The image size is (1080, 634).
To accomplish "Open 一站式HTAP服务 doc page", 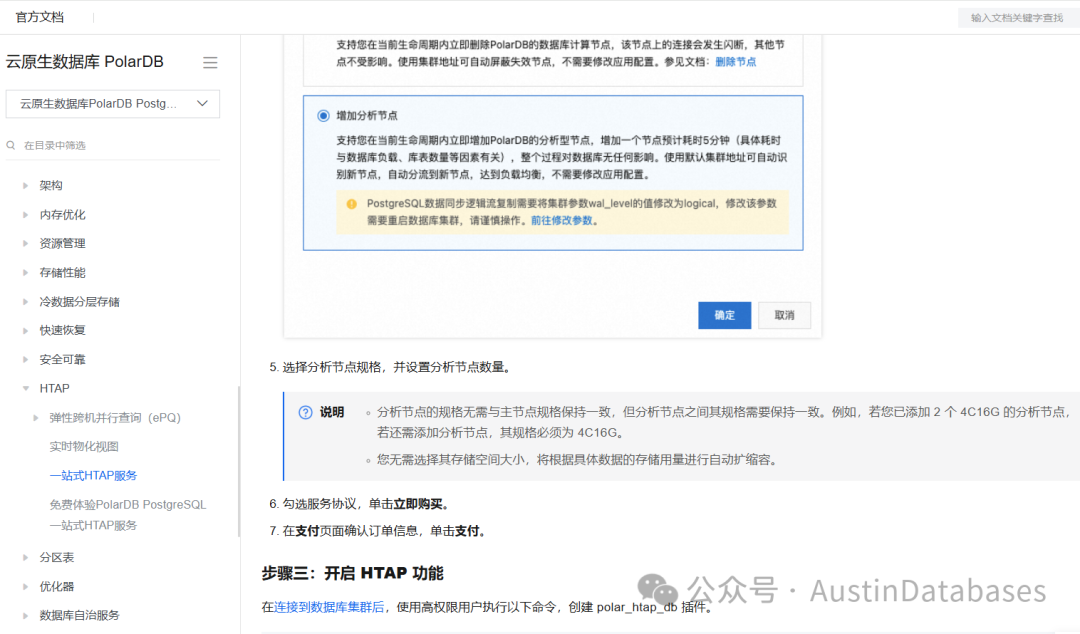I will point(94,476).
